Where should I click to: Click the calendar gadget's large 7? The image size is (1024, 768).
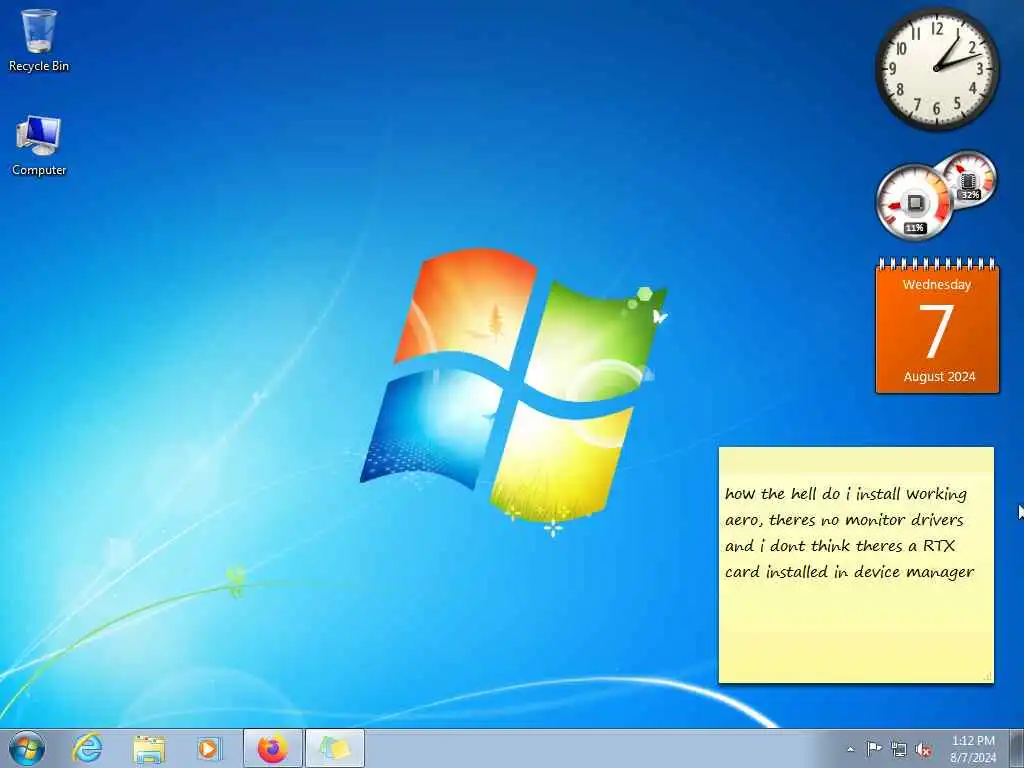point(936,331)
